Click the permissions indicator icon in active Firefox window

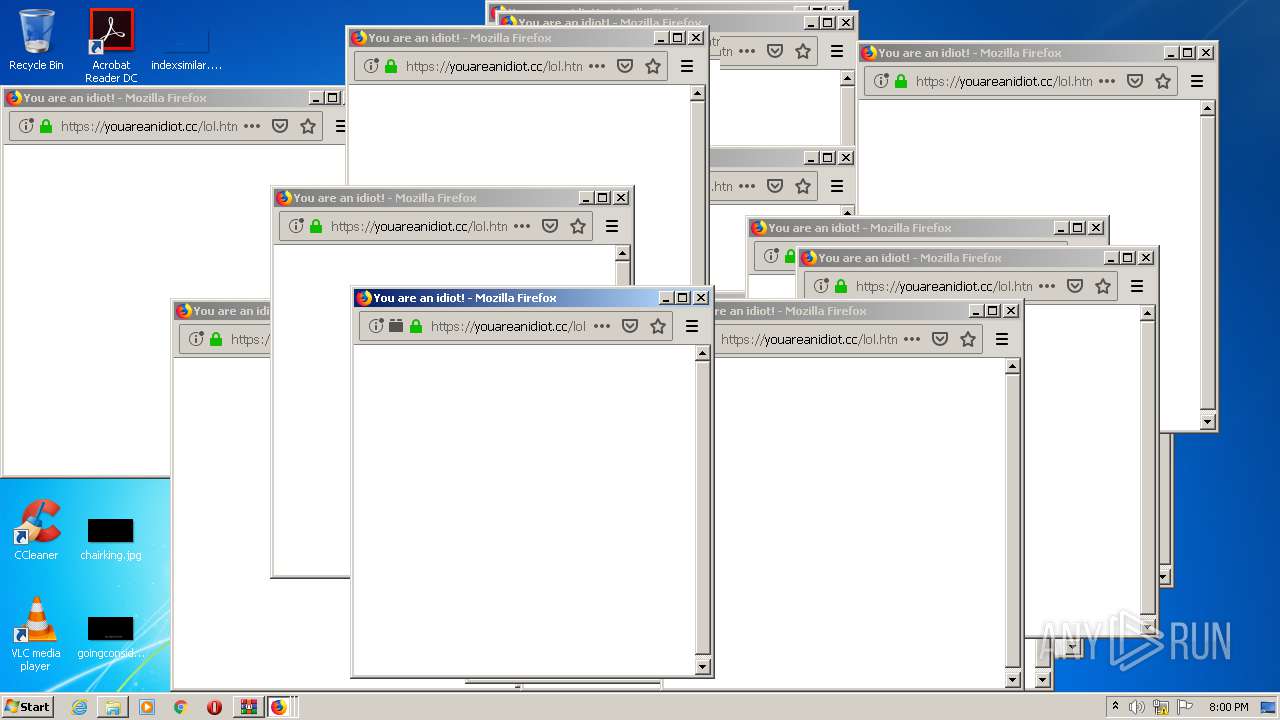[396, 326]
